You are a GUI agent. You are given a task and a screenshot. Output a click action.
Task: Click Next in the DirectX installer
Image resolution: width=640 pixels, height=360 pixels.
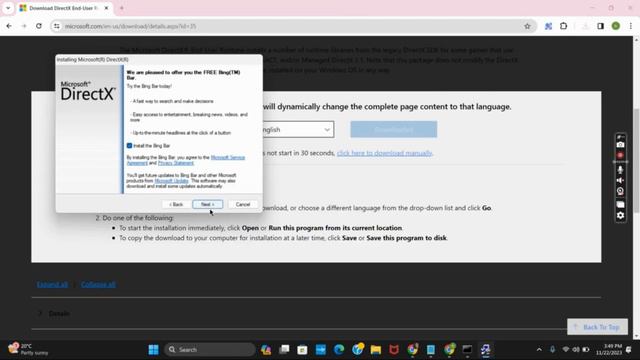(207, 204)
